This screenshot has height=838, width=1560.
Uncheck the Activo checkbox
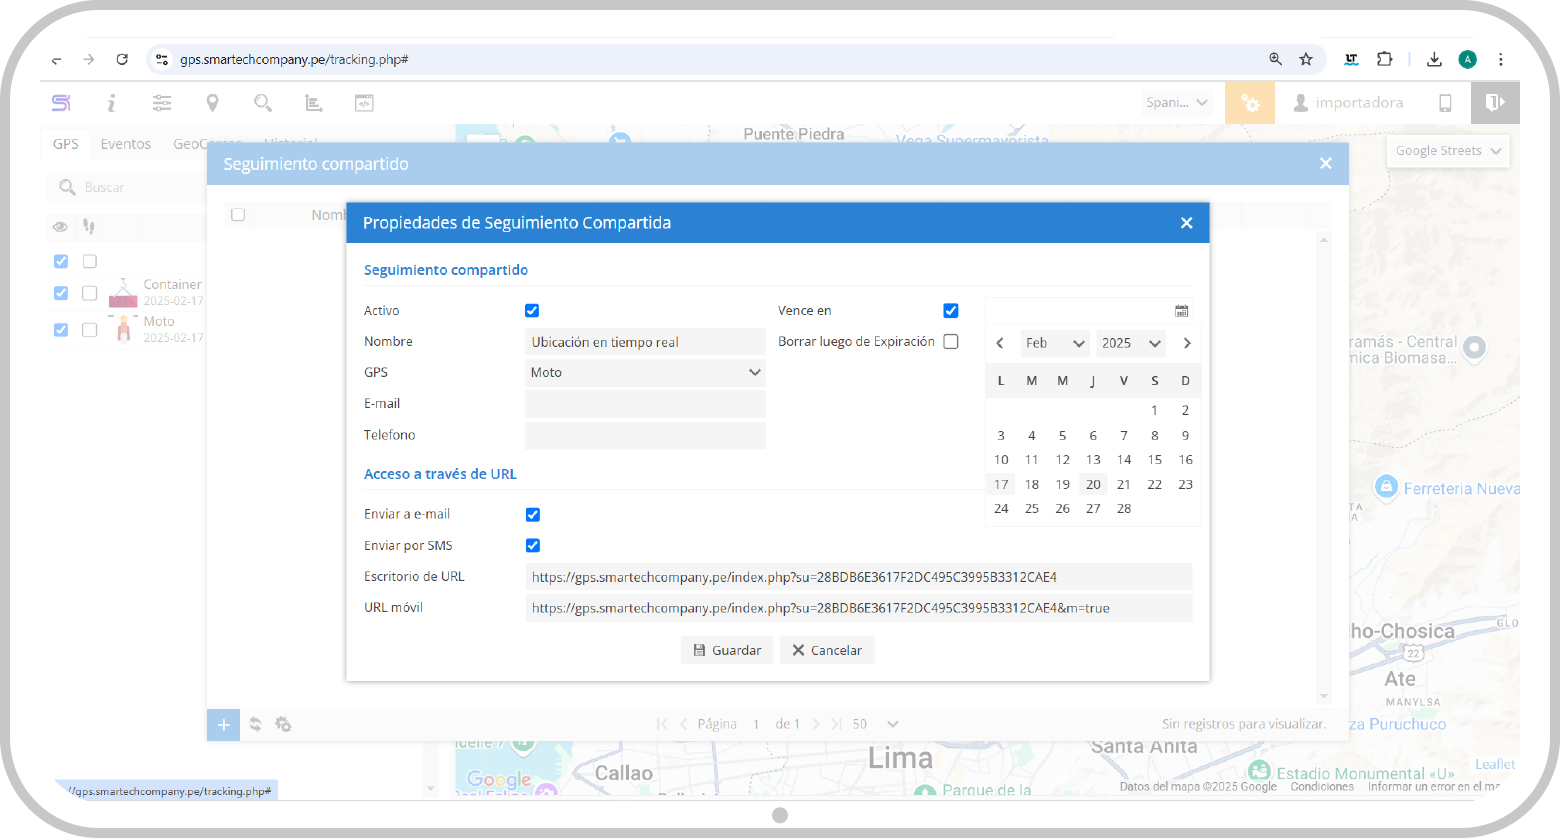[532, 311]
